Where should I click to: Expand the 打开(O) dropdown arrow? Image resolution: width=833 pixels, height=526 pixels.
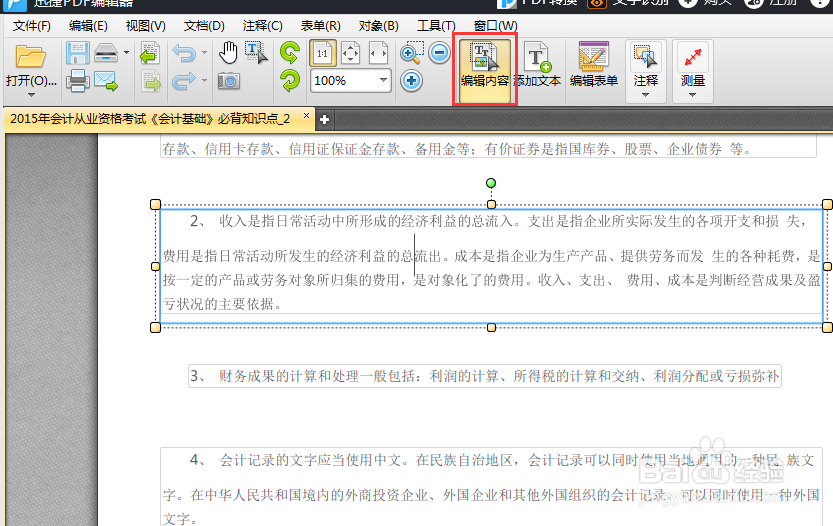31,95
